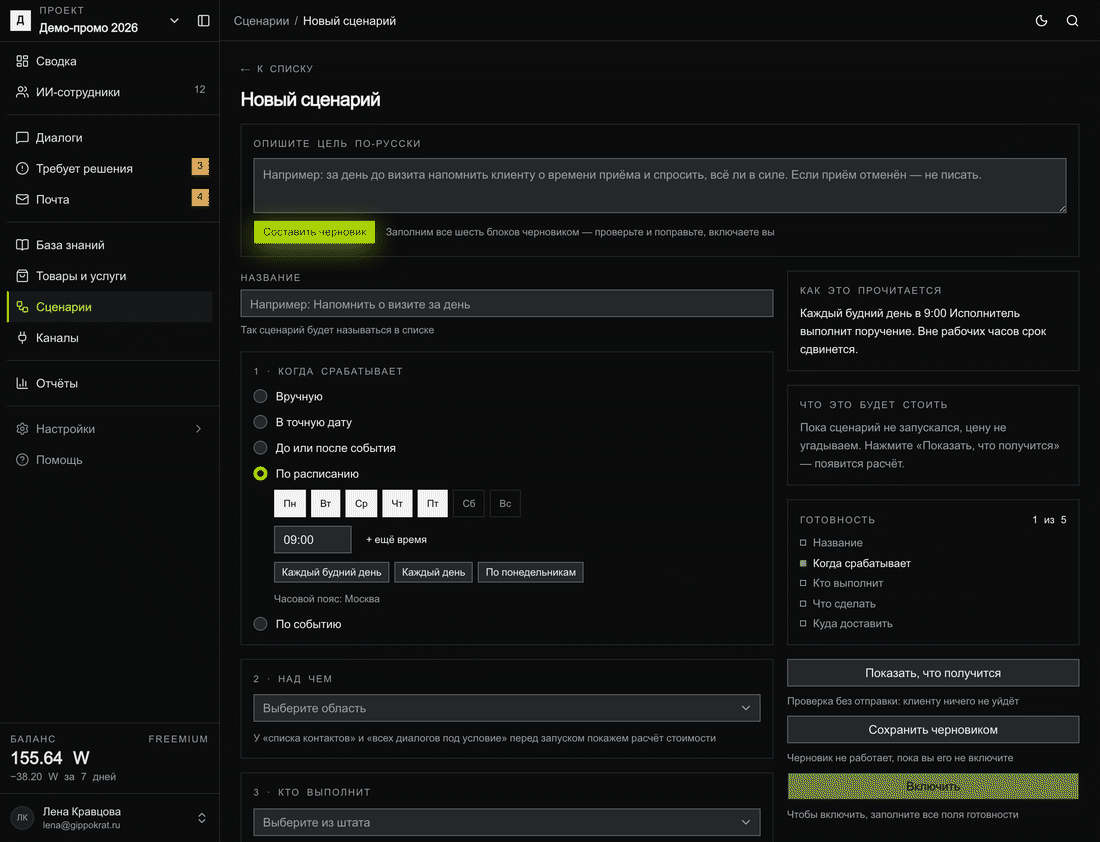1100x842 pixels.
Task: Click the Составить черновик button
Action: click(x=314, y=232)
